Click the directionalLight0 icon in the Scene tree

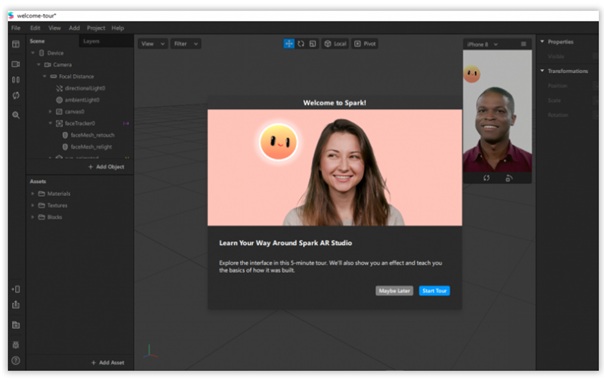pos(59,88)
